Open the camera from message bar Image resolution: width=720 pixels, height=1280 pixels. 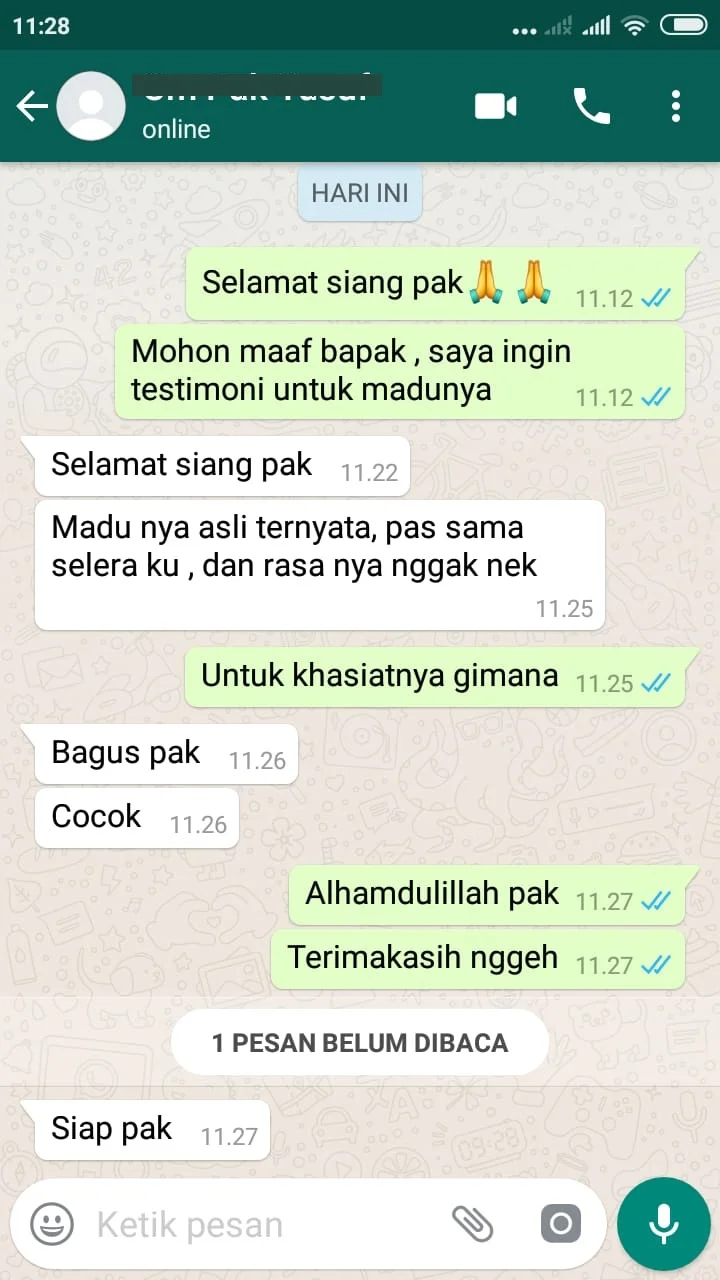tap(560, 1223)
